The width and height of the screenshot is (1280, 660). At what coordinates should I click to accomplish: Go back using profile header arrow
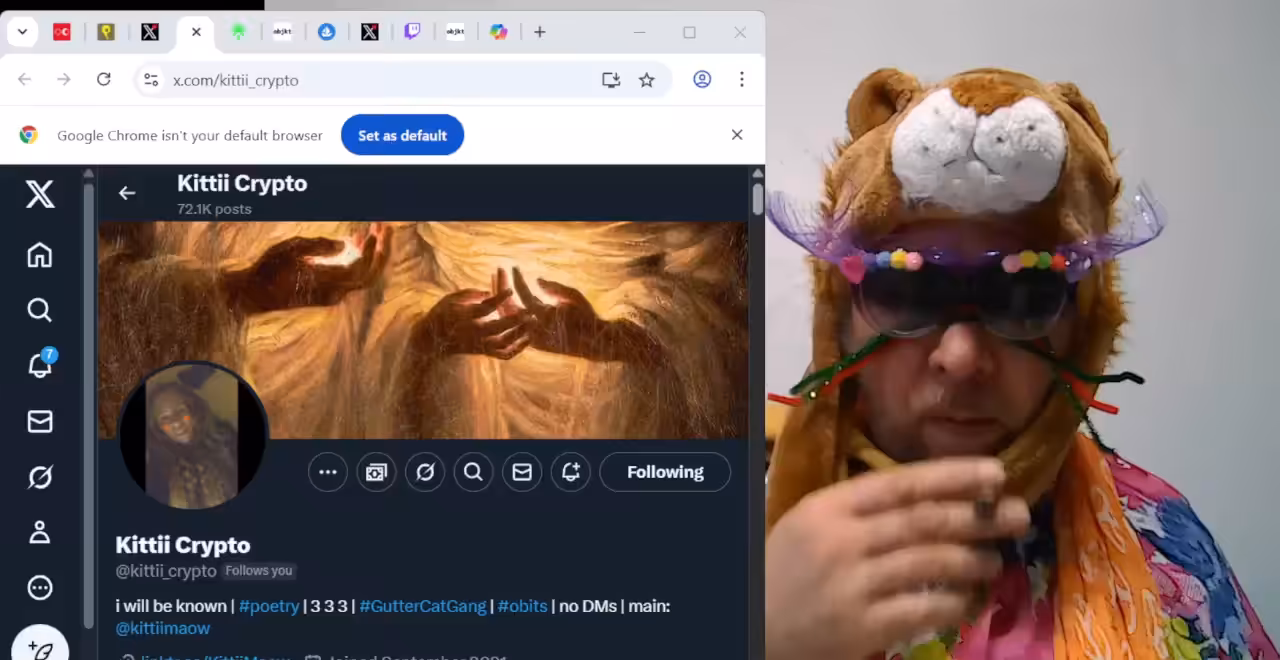point(127,193)
